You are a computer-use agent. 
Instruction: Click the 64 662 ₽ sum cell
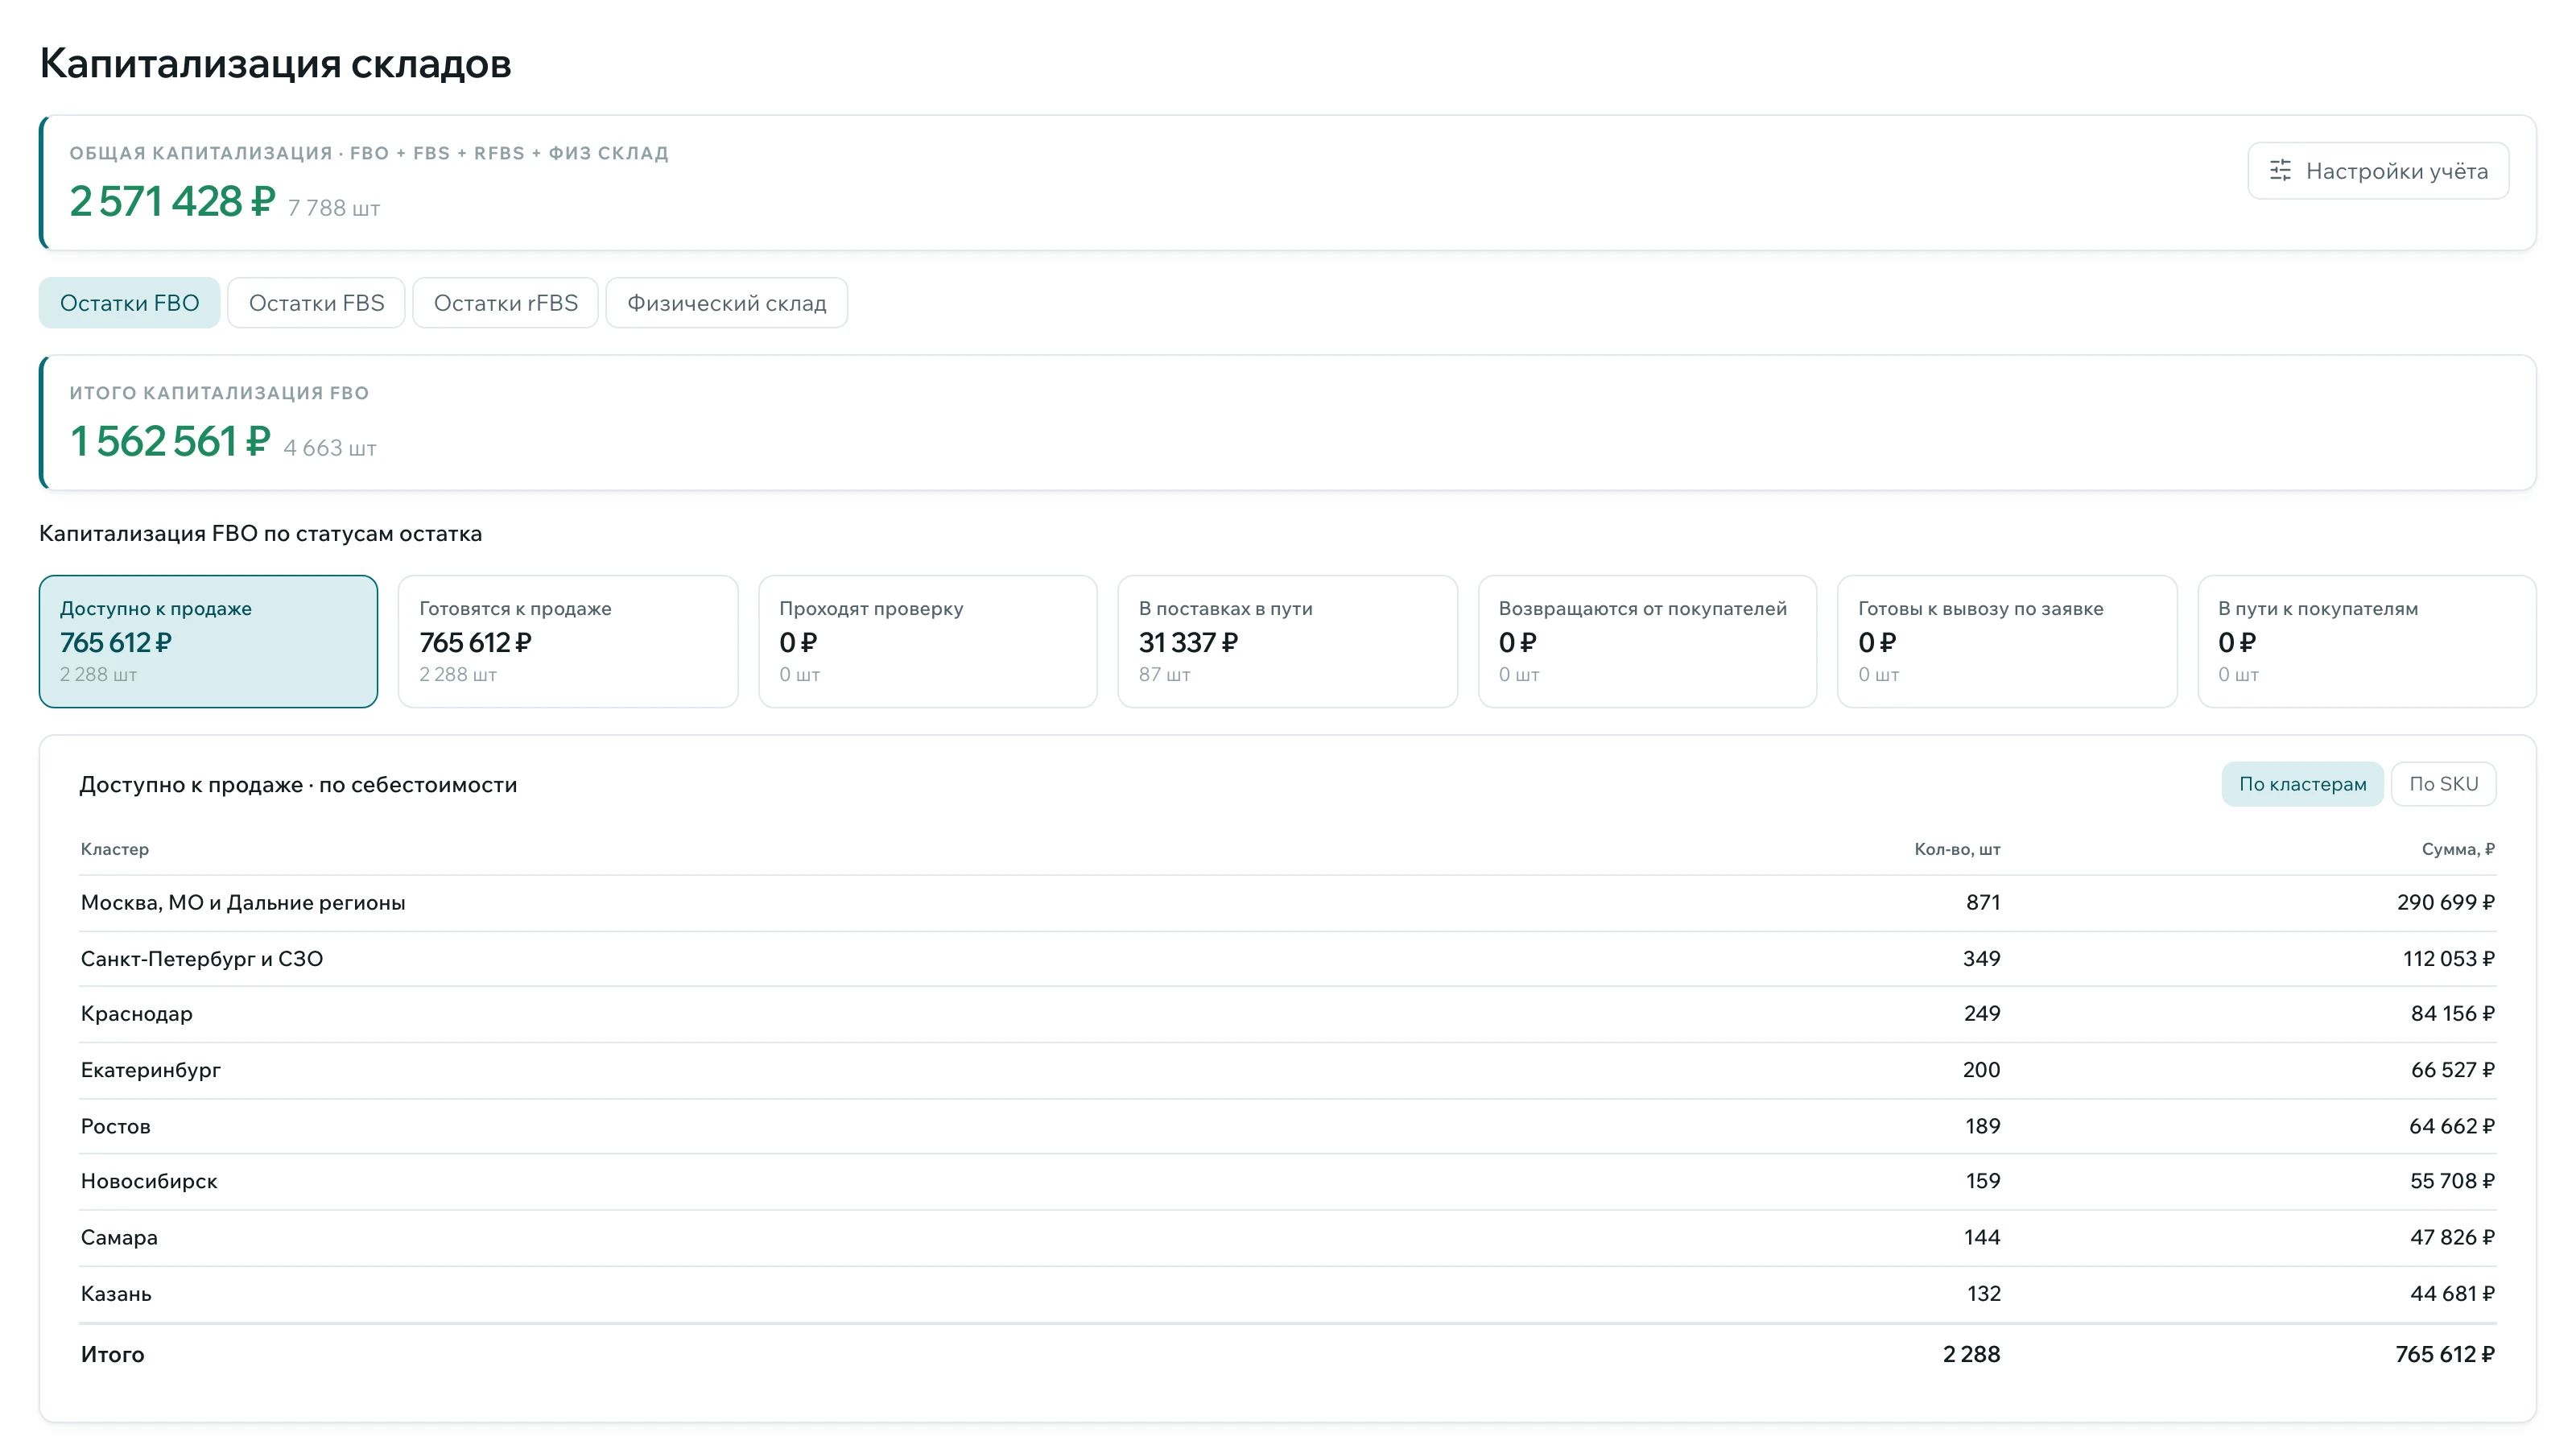pyautogui.click(x=2451, y=1126)
